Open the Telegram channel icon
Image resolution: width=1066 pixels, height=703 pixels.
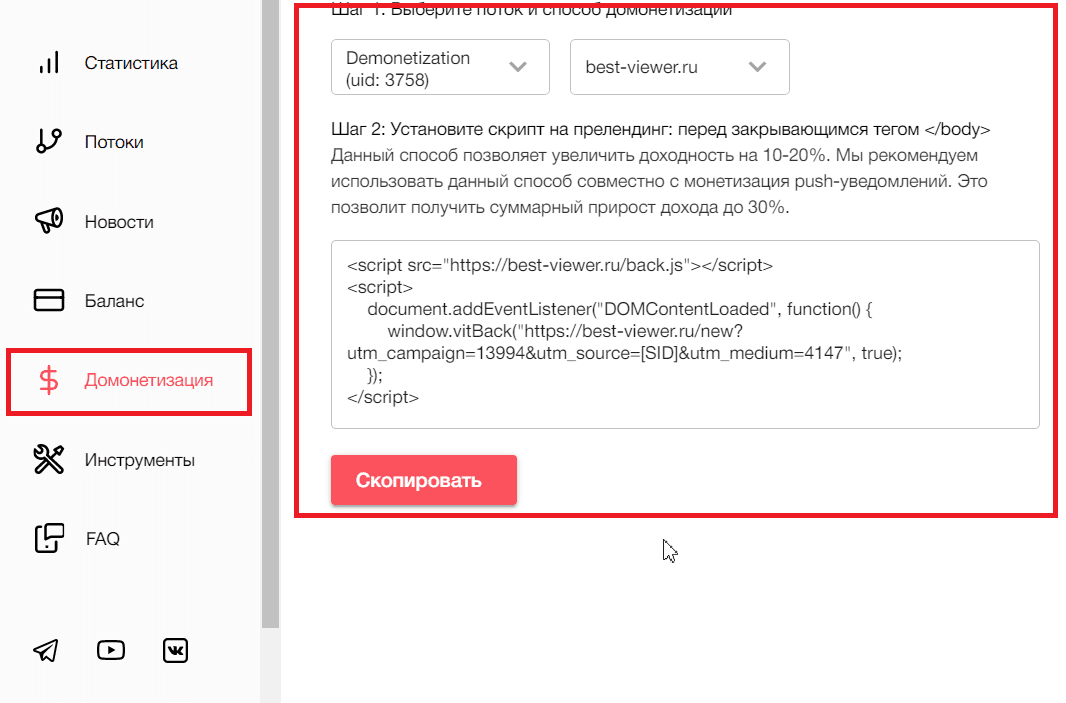tap(46, 651)
